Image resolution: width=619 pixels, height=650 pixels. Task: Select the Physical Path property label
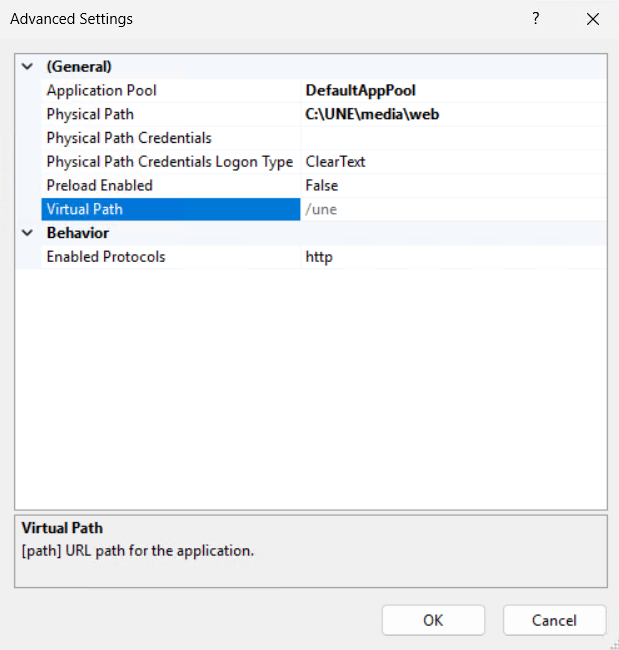(x=90, y=114)
